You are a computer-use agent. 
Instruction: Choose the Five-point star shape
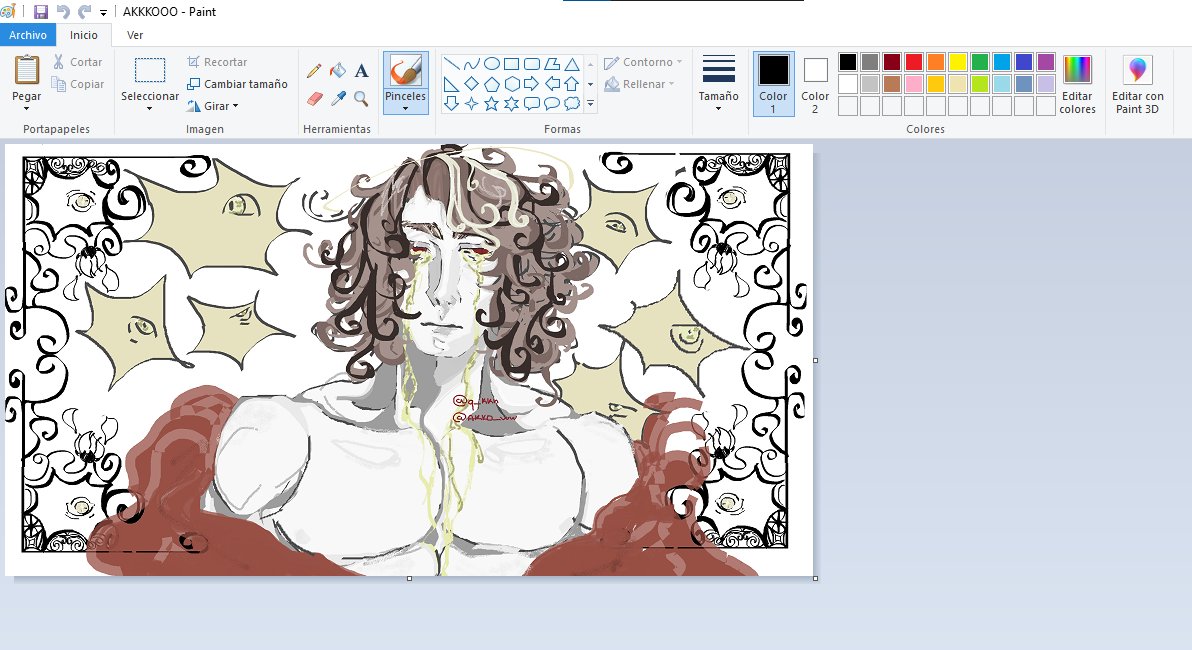click(492, 103)
